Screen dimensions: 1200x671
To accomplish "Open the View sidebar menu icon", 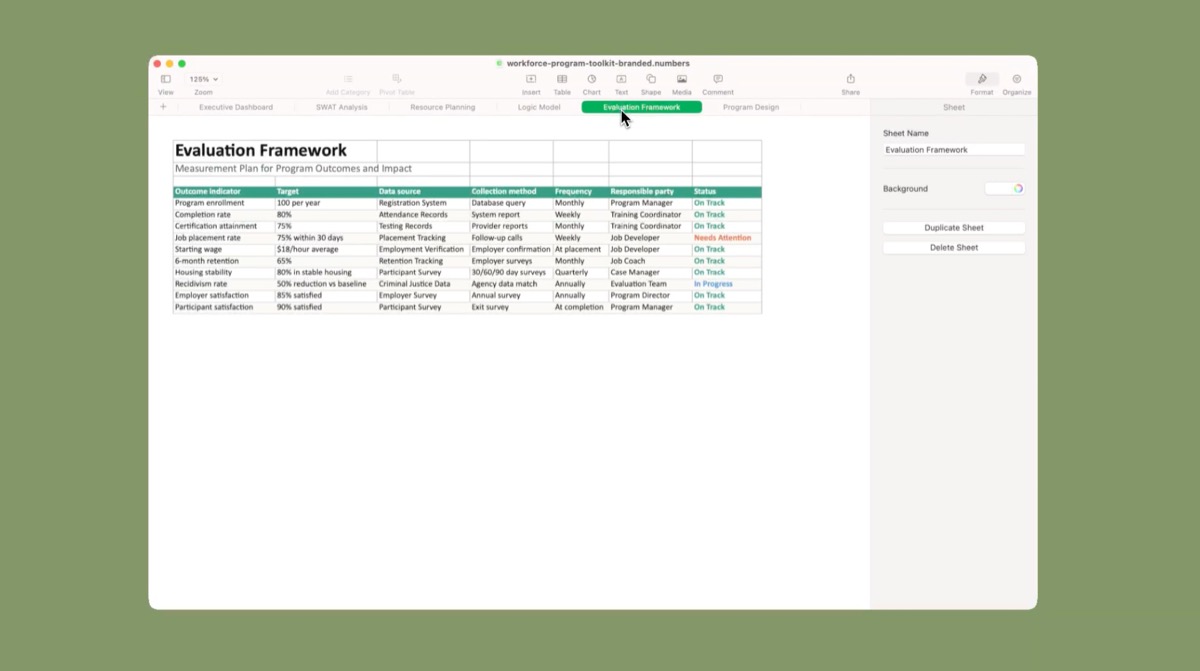I will (x=166, y=79).
